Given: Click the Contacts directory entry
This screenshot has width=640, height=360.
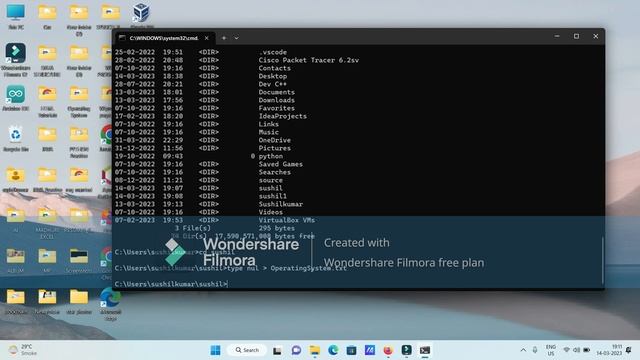Looking at the screenshot, I should tap(275, 68).
